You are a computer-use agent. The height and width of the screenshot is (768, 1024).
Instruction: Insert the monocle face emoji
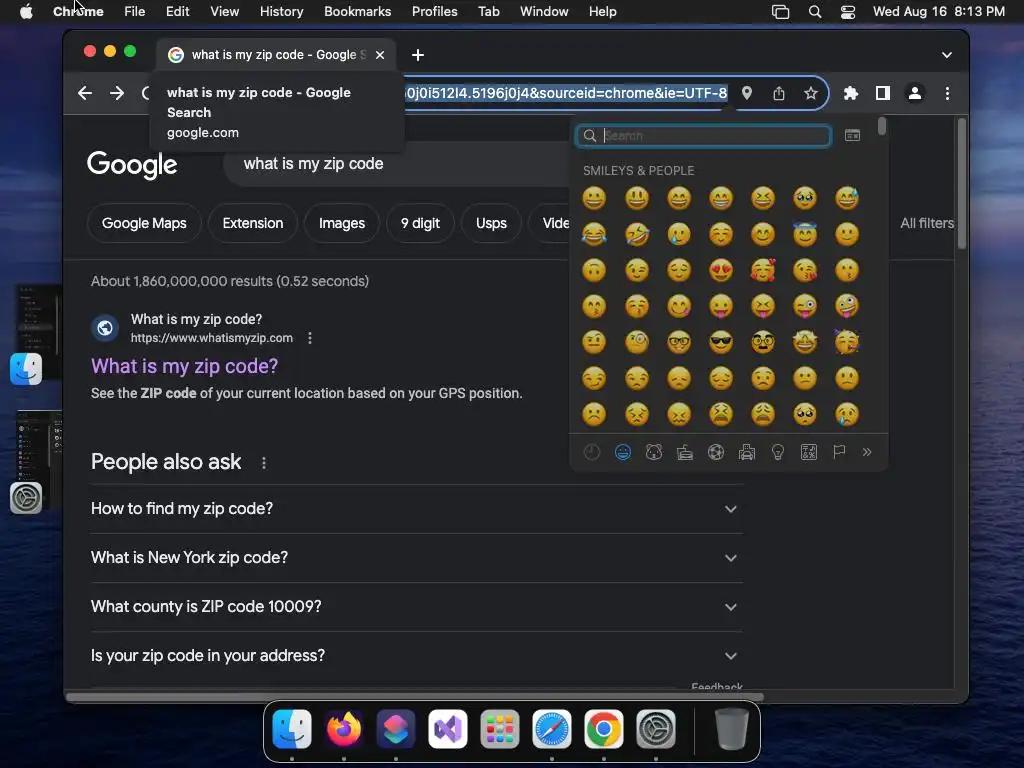637,342
